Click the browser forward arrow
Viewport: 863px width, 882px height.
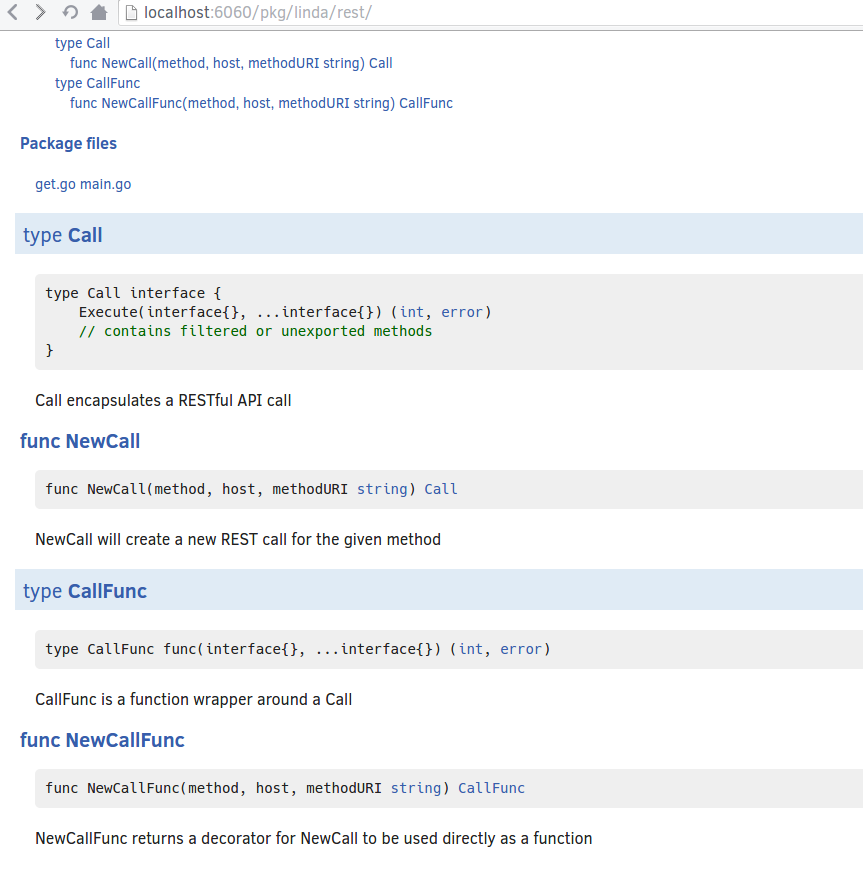pos(39,12)
